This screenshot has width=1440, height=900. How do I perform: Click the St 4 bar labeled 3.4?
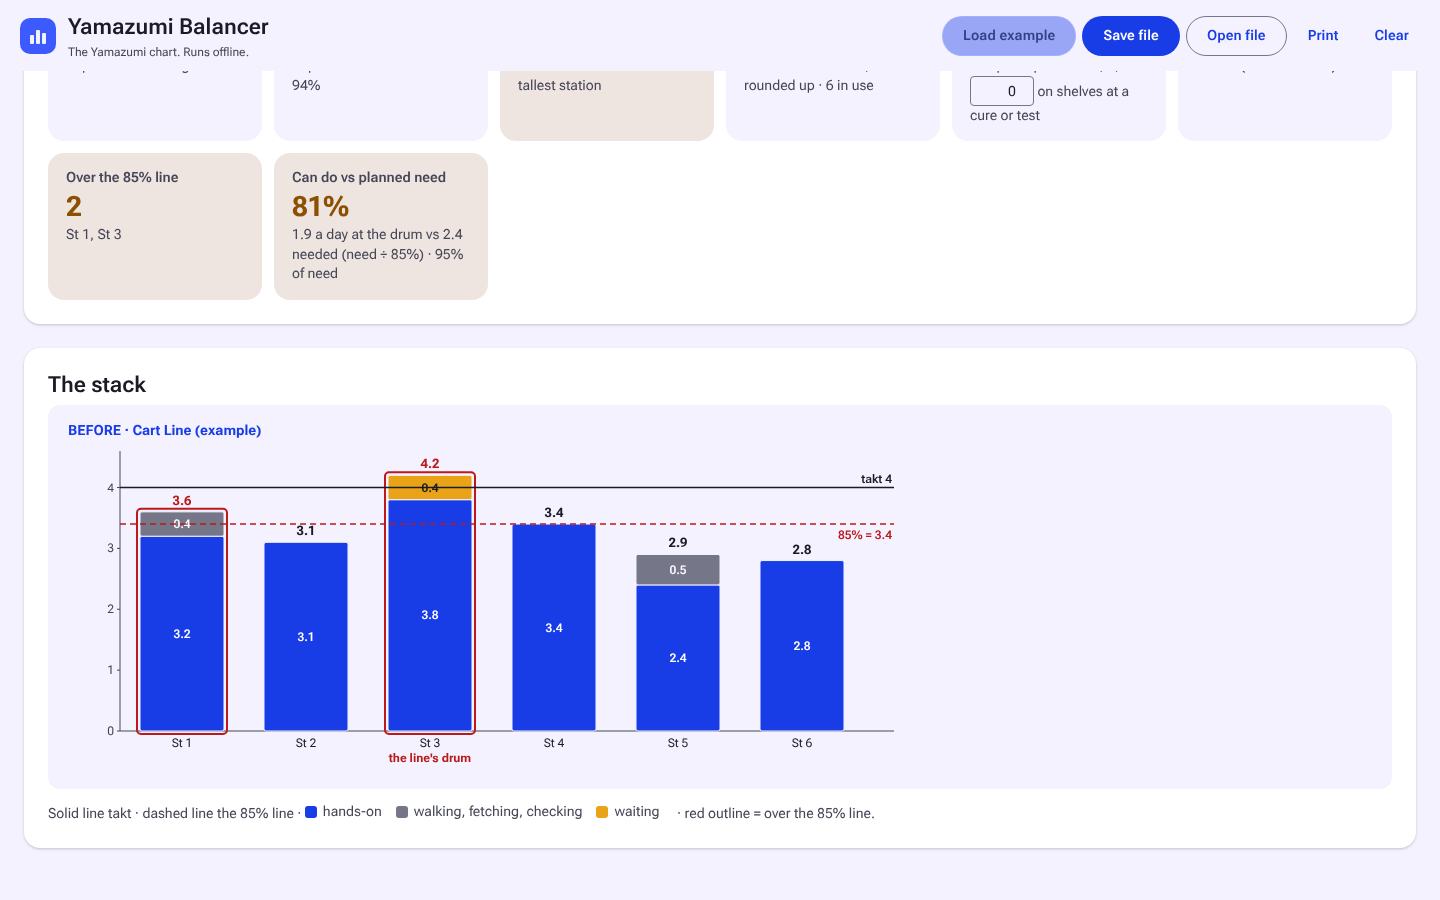pyautogui.click(x=554, y=627)
